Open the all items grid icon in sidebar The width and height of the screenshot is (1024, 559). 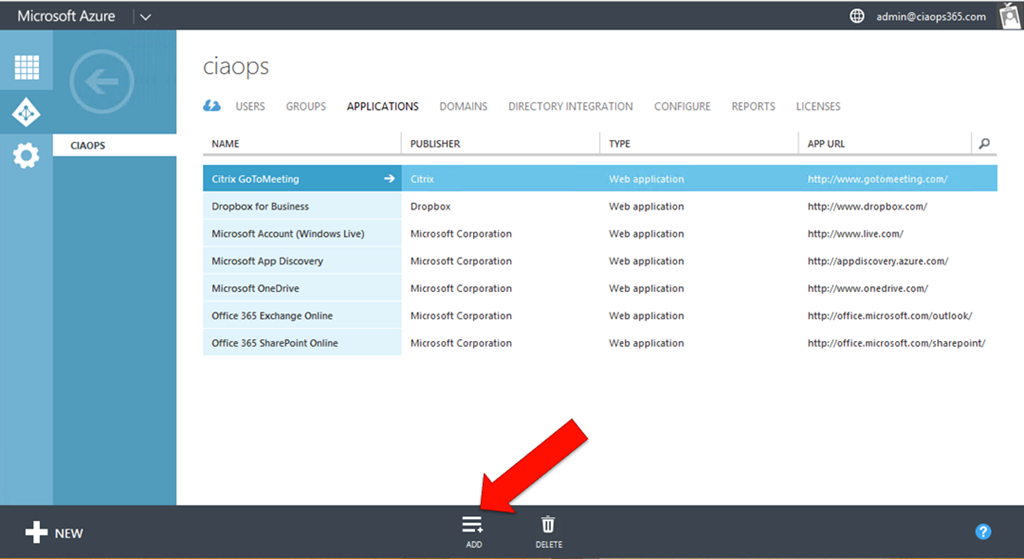(27, 67)
